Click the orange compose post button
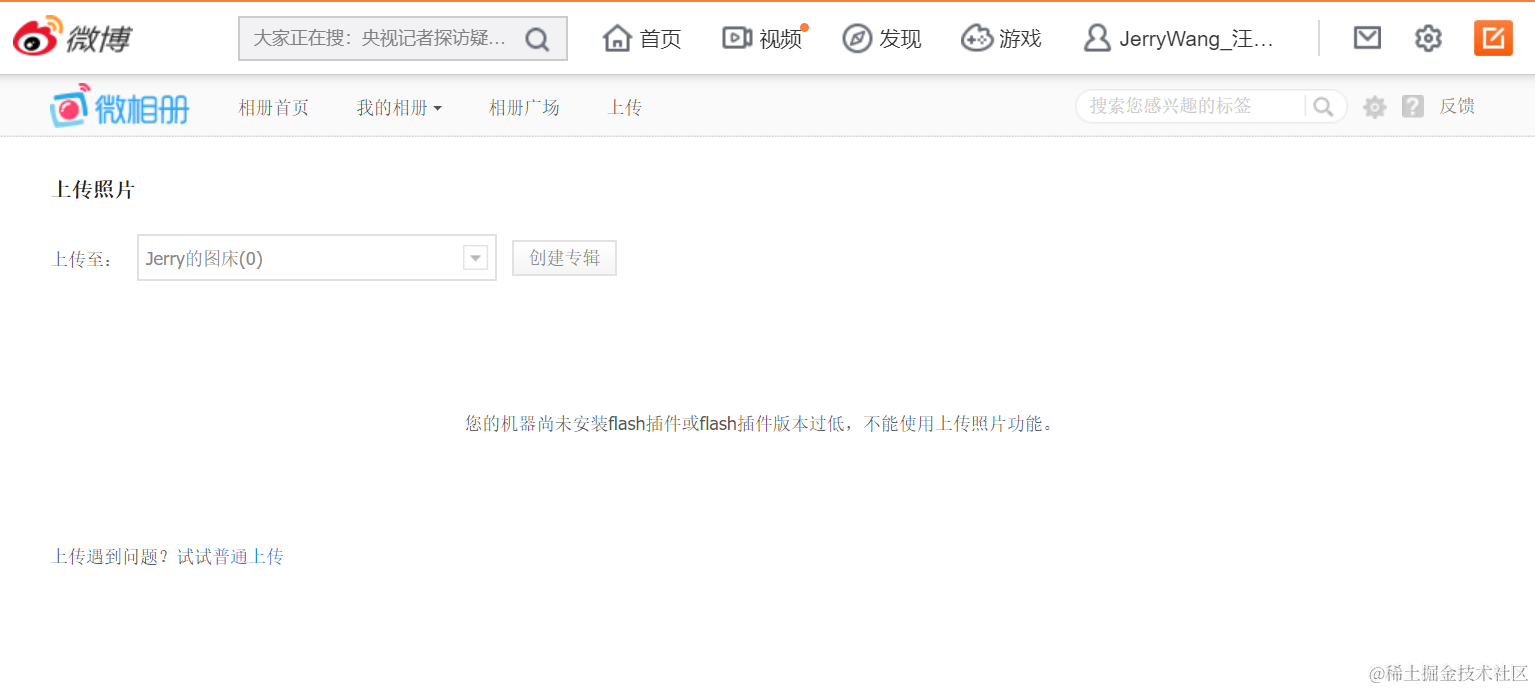The width and height of the screenshot is (1535, 690). [1493, 38]
